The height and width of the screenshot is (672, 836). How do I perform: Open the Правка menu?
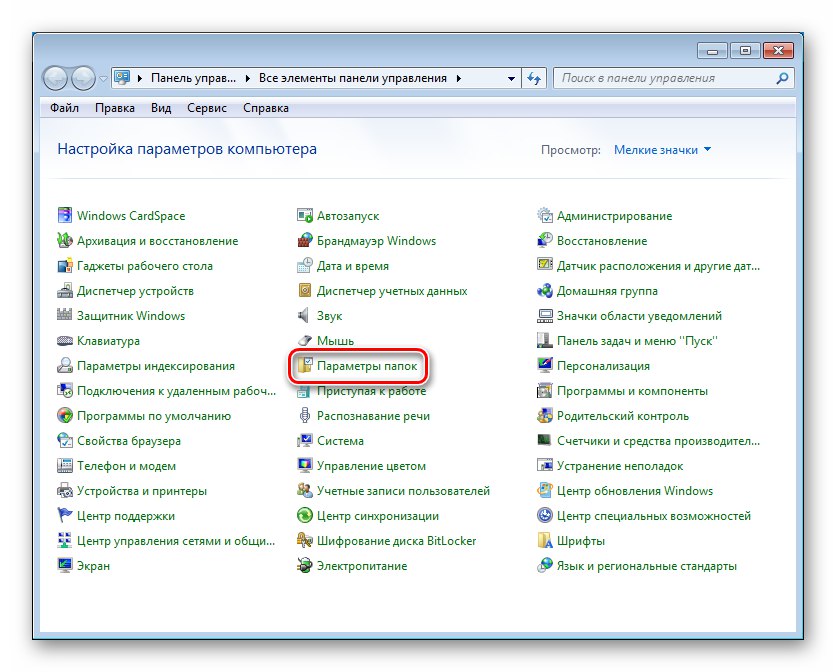point(115,108)
